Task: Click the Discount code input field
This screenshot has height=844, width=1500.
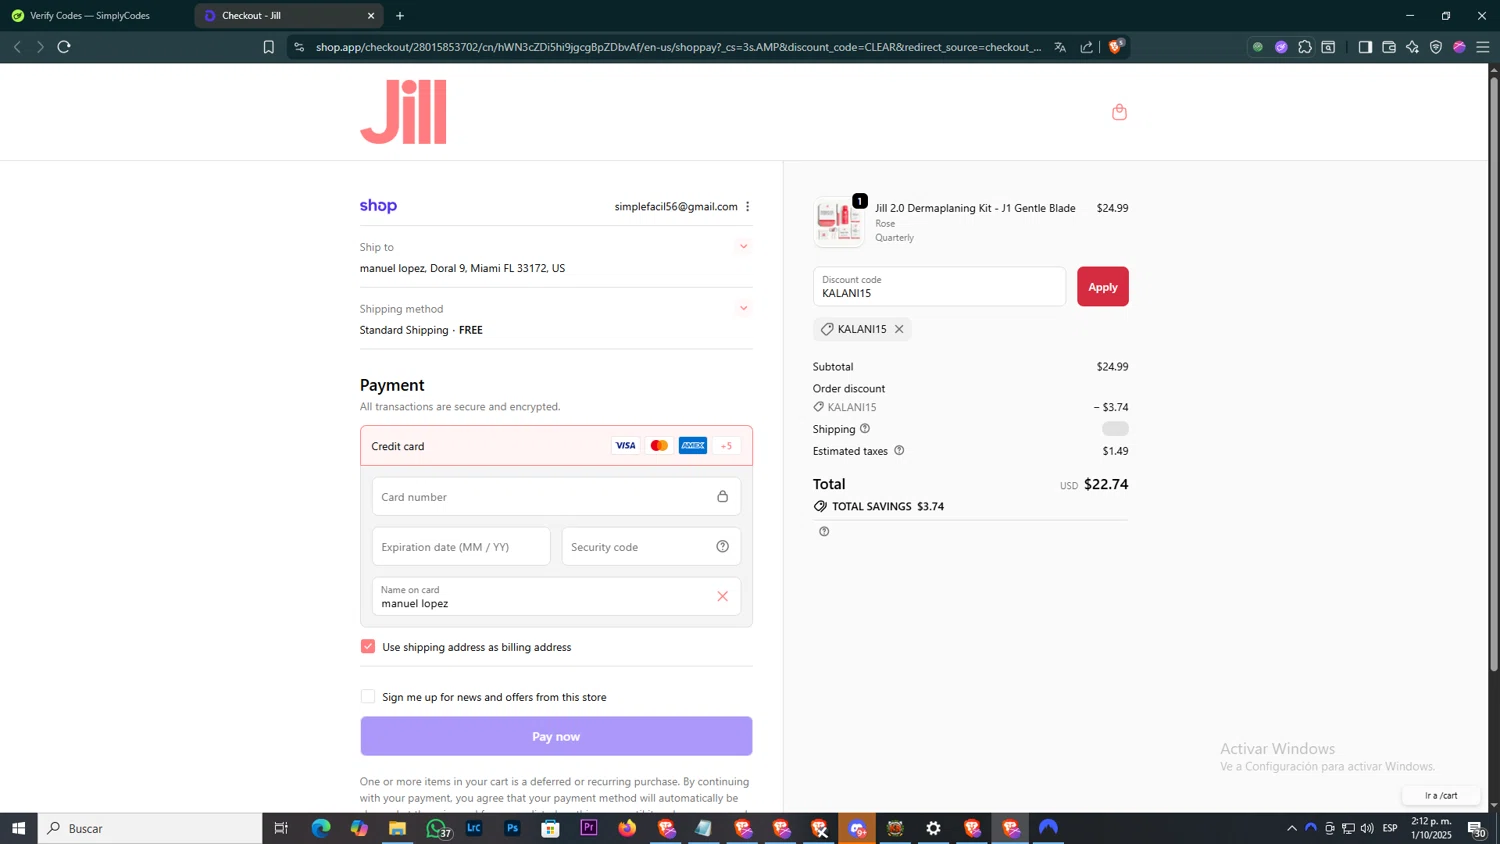Action: (x=939, y=287)
